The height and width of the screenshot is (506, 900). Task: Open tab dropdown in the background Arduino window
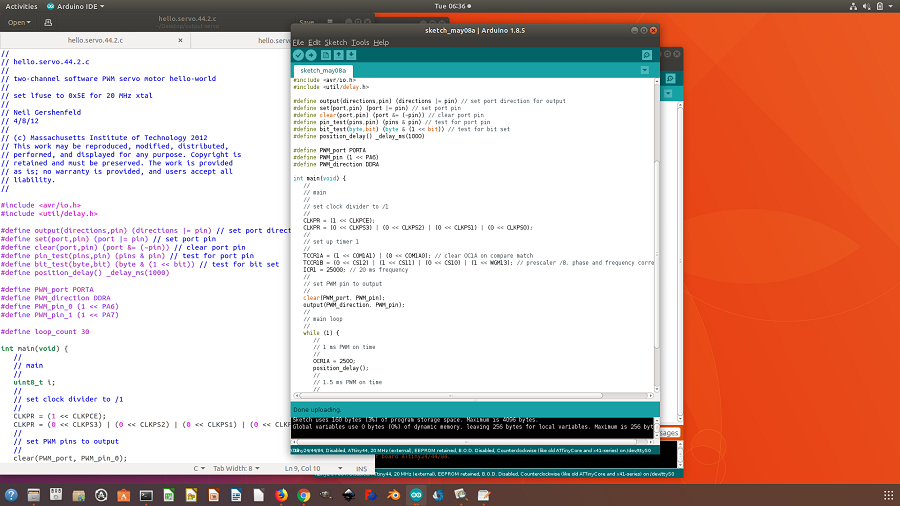pos(669,93)
